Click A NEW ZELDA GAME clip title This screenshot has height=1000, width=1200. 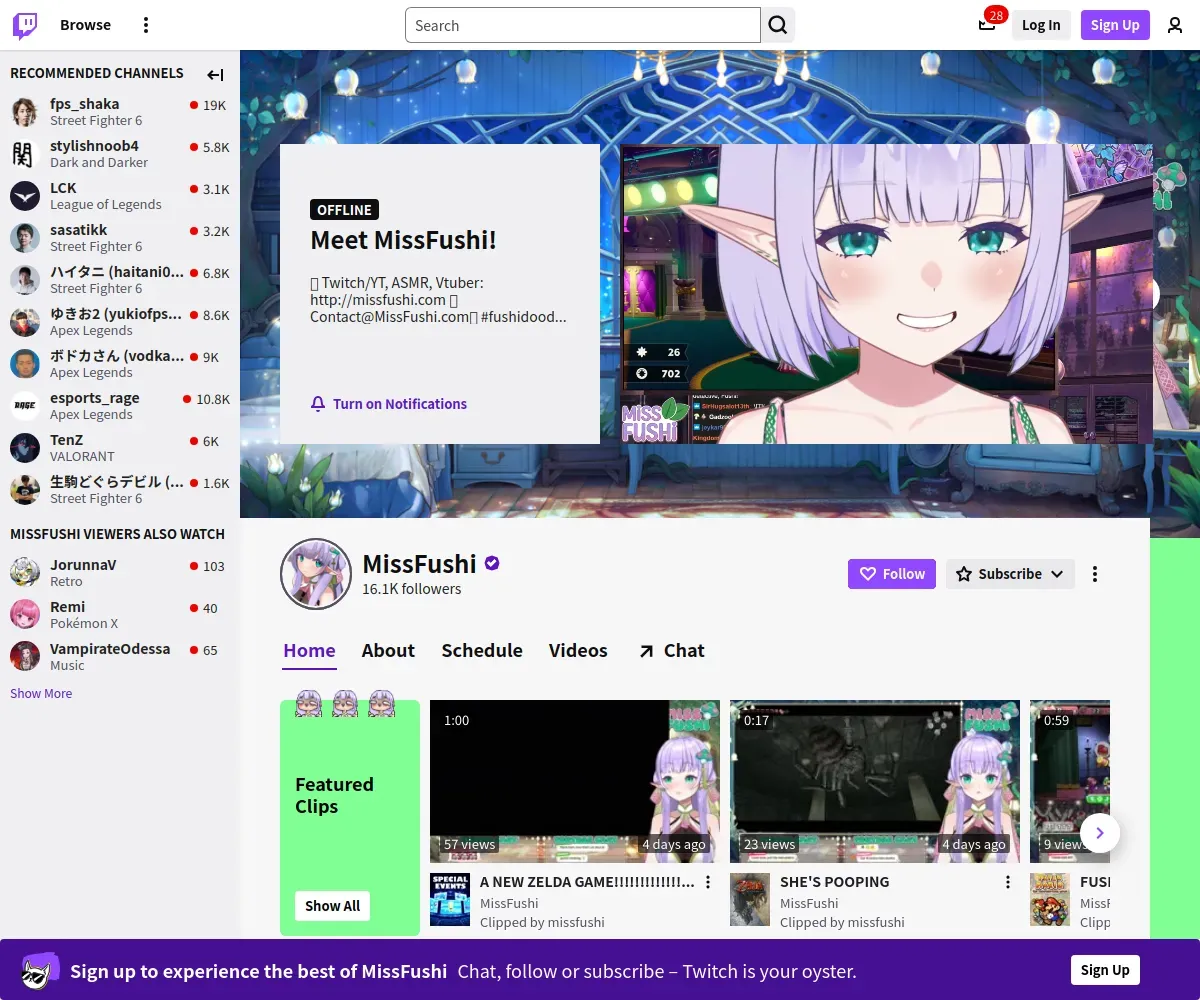(587, 882)
